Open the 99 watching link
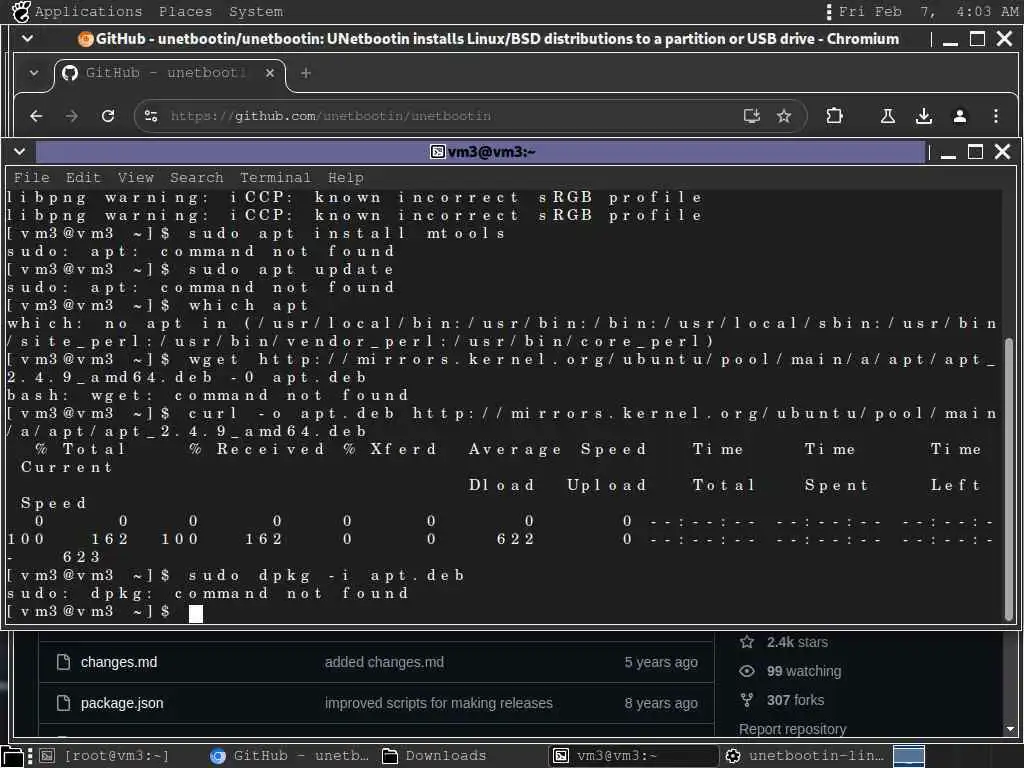The width and height of the screenshot is (1024, 768). click(804, 671)
